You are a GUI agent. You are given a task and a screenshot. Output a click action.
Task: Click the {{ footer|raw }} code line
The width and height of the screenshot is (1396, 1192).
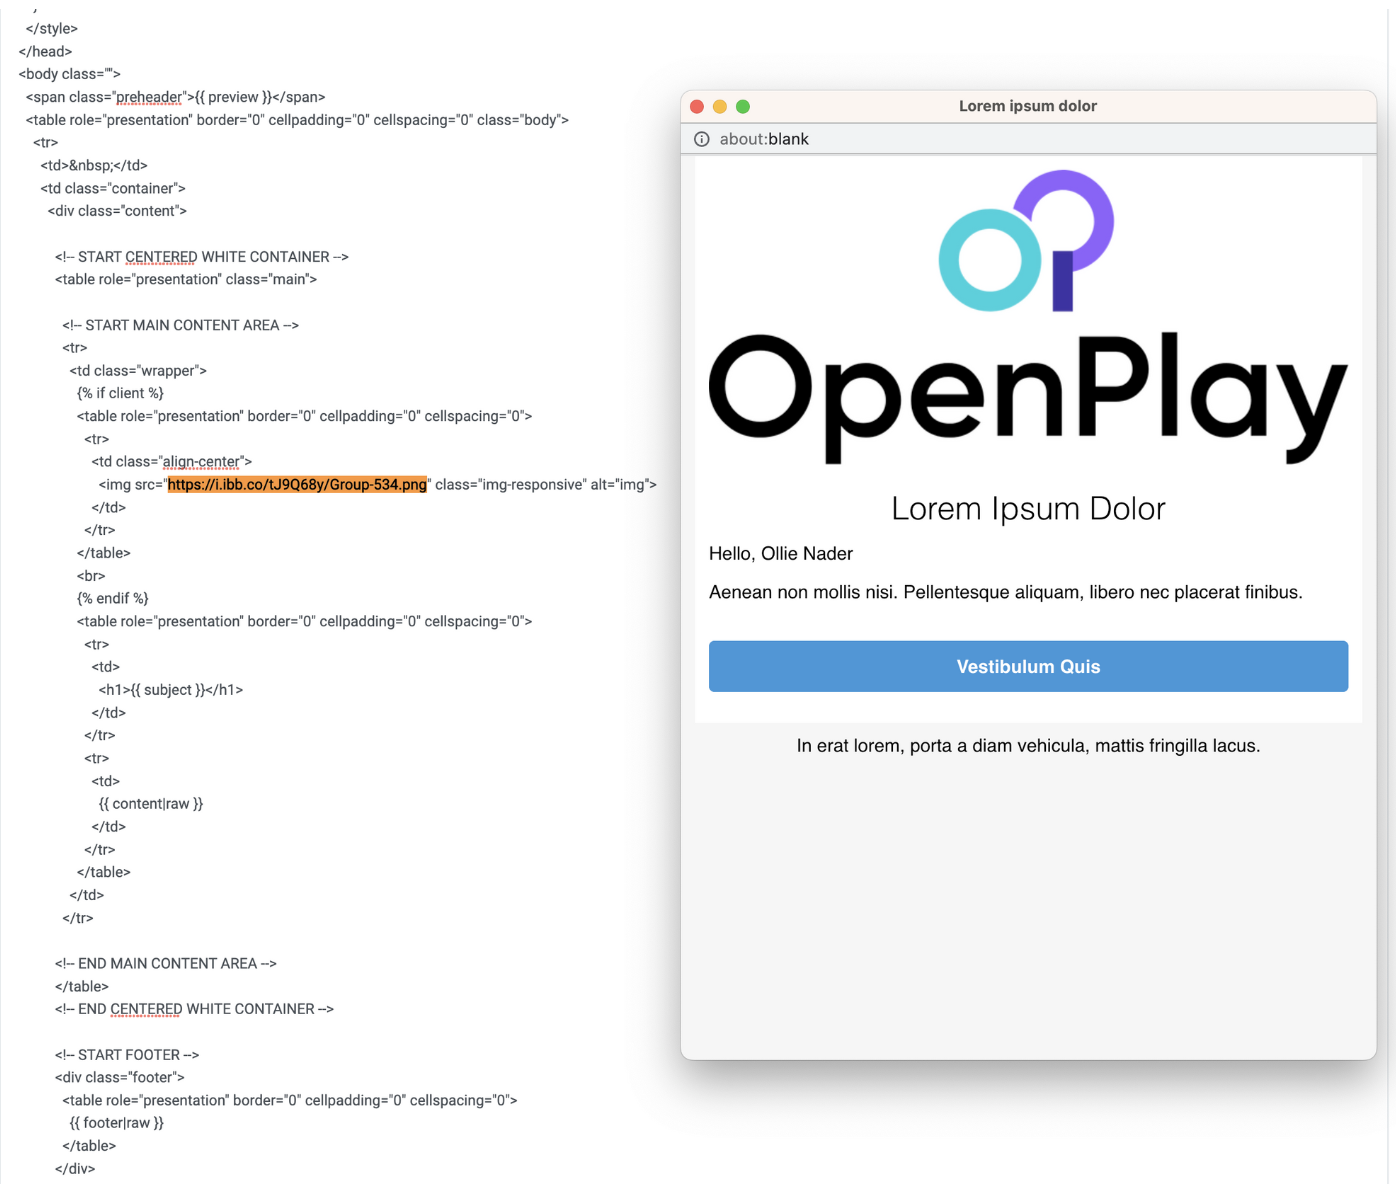pyautogui.click(x=117, y=1123)
